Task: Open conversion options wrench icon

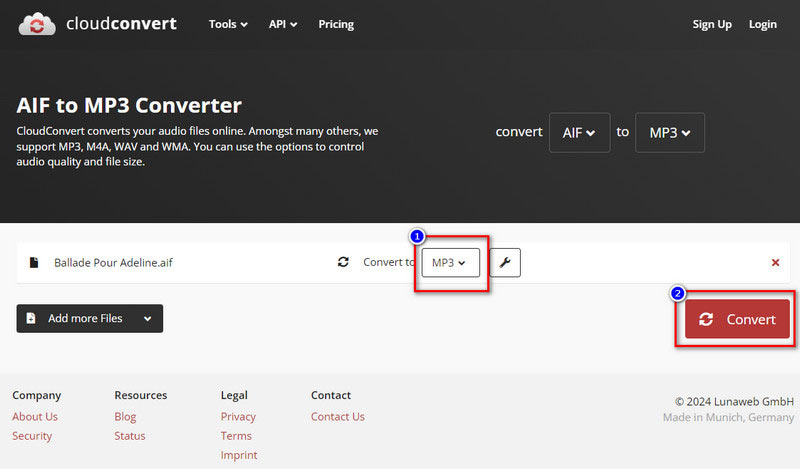Action: tap(505, 262)
